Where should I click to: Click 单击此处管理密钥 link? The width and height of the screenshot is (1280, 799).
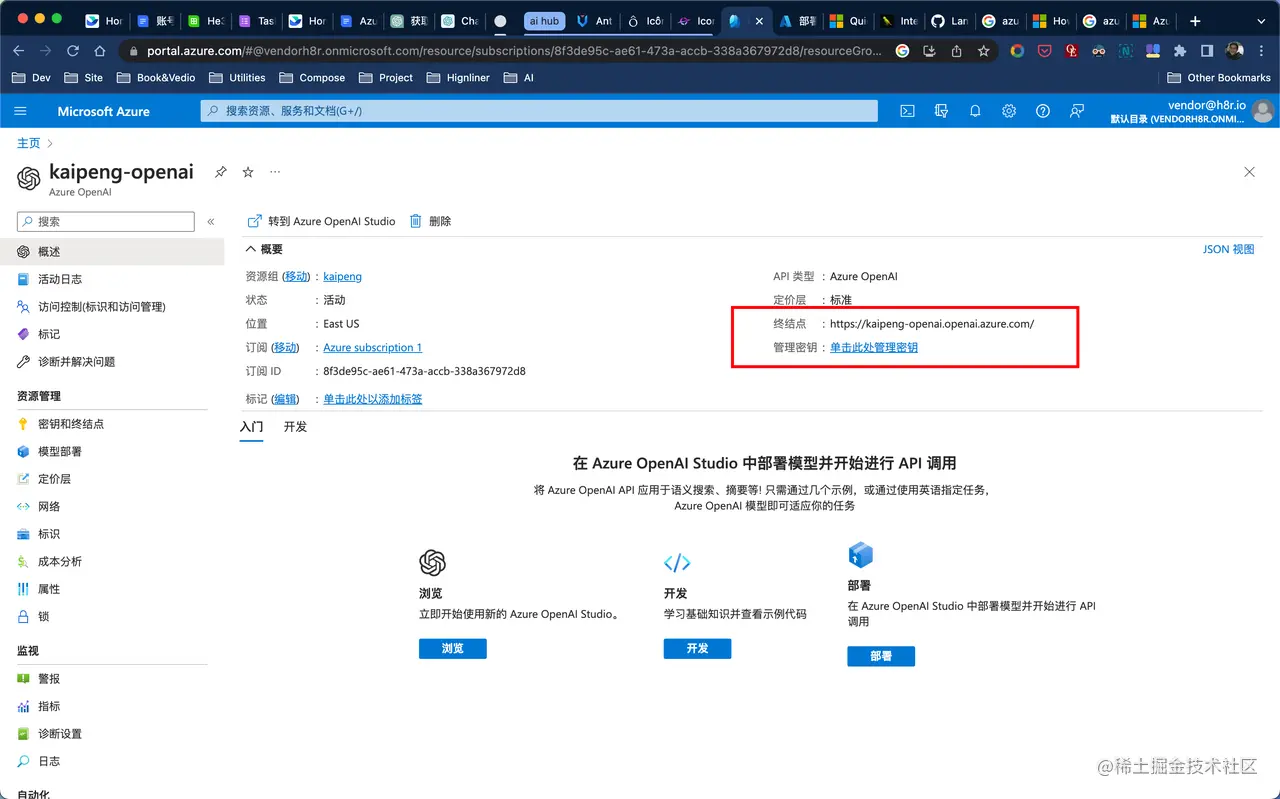click(874, 348)
